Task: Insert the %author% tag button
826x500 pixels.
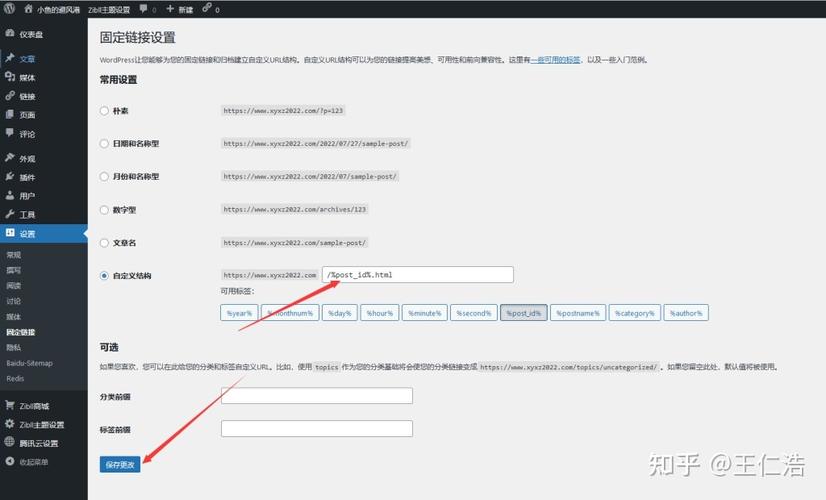Action: 686,313
